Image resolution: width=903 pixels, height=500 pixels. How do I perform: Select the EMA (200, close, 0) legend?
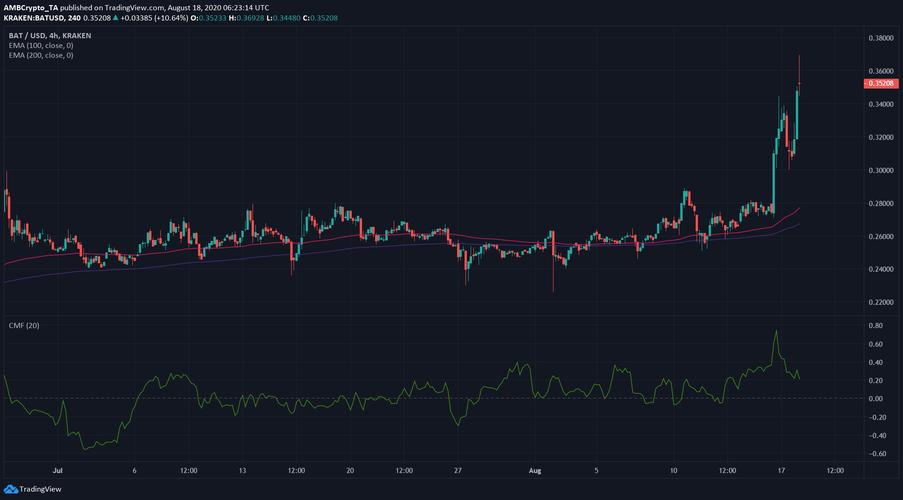click(45, 55)
